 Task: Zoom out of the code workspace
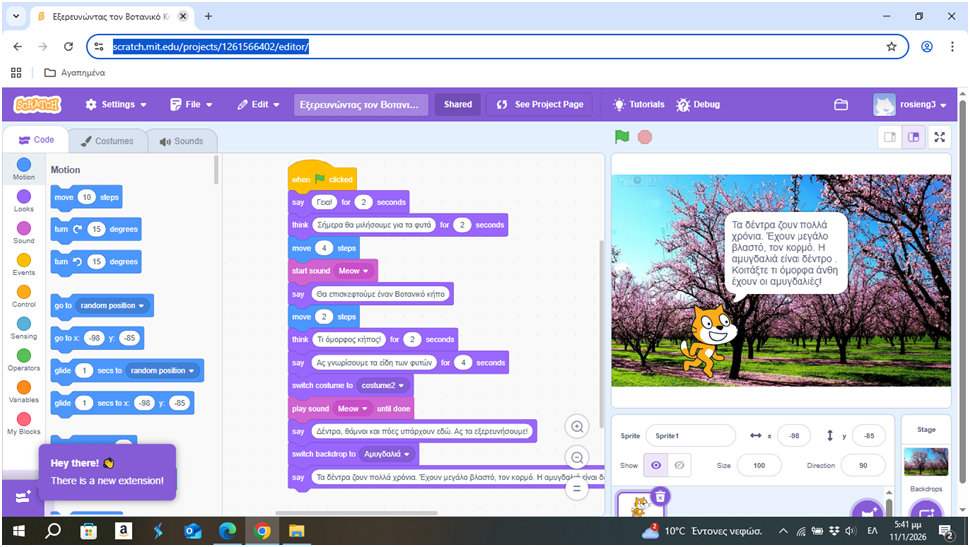577,458
